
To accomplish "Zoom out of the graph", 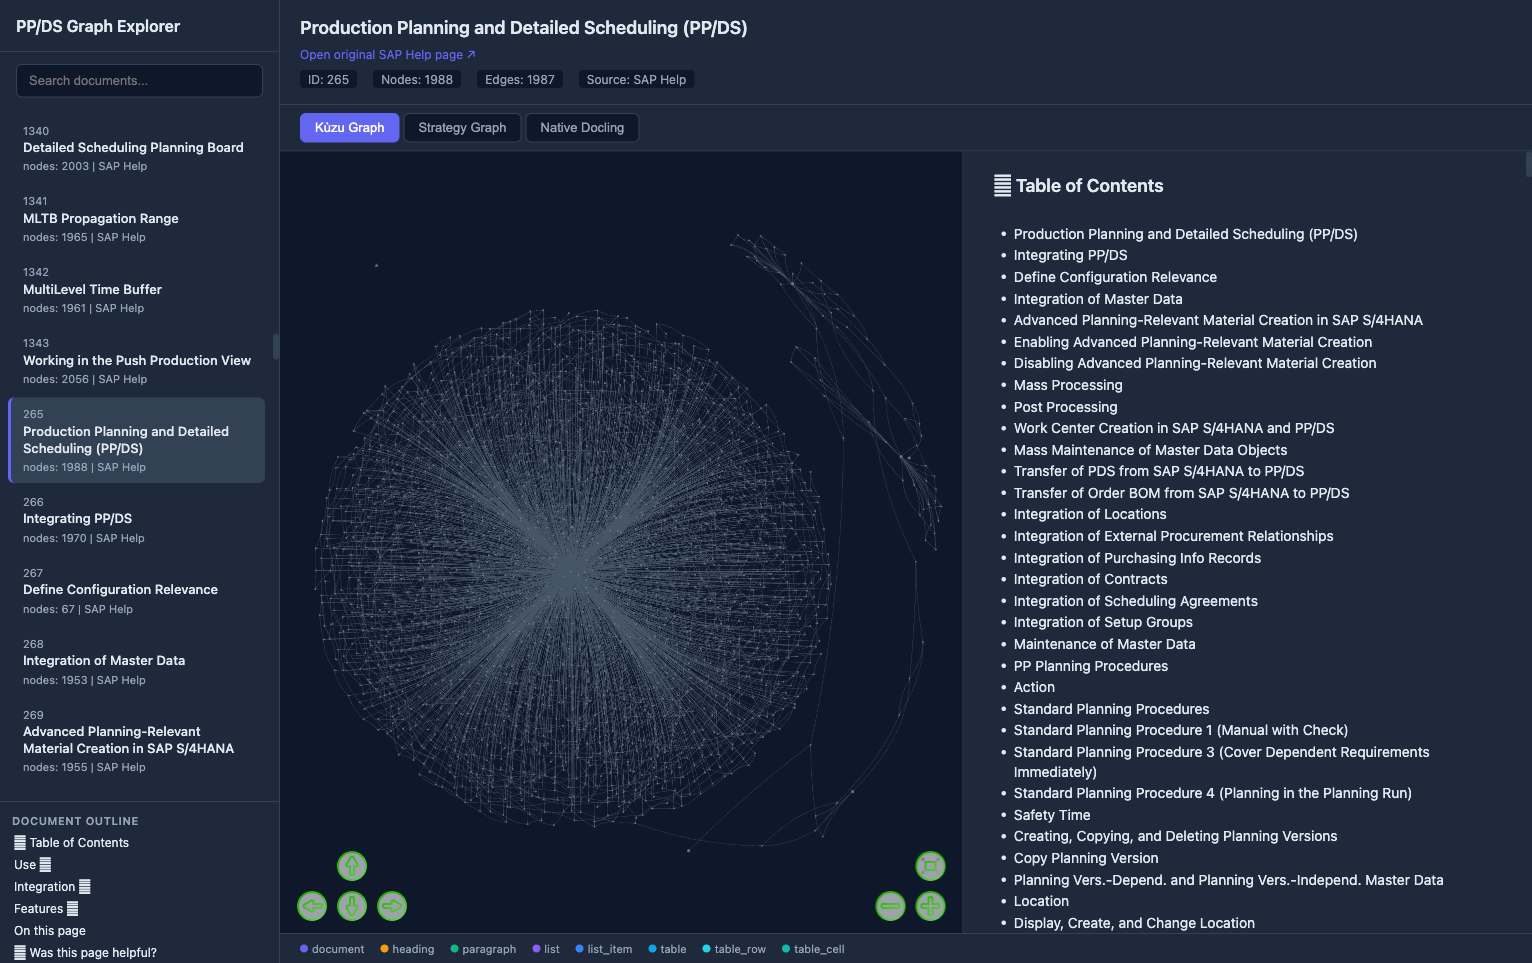I will point(890,906).
